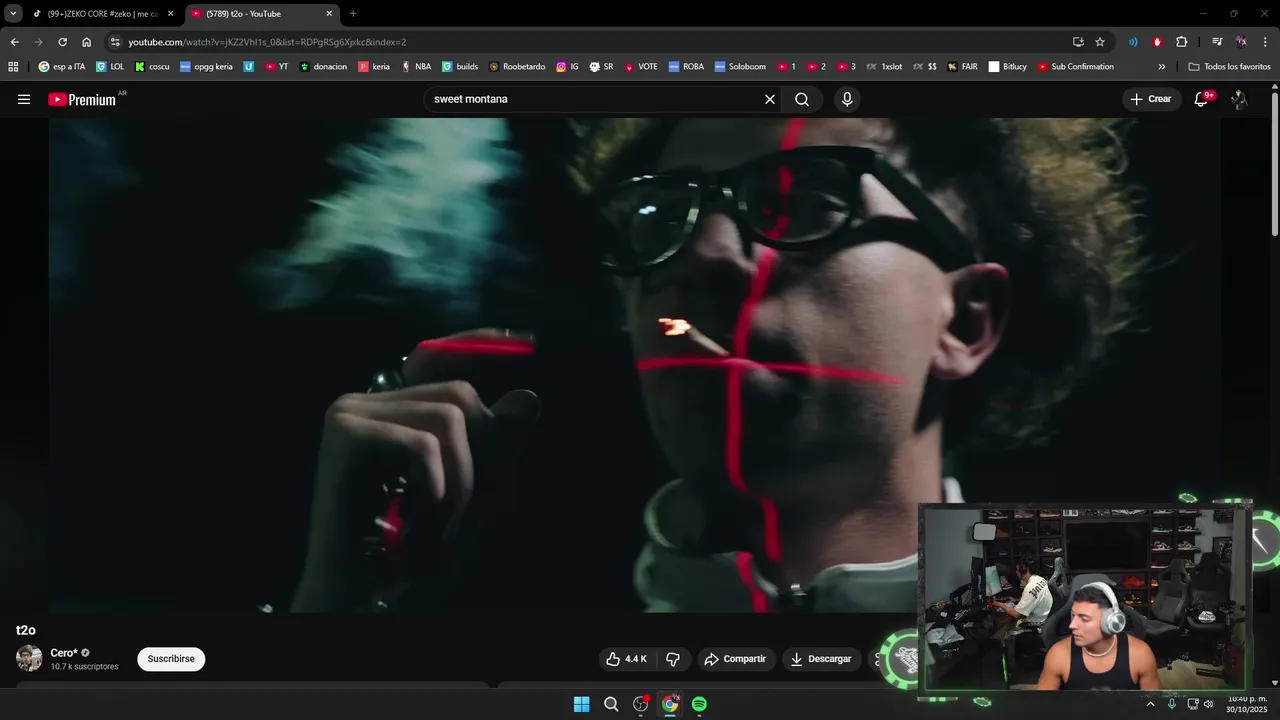The image size is (1280, 720).
Task: Show hidden system tray icons
Action: (1150, 704)
